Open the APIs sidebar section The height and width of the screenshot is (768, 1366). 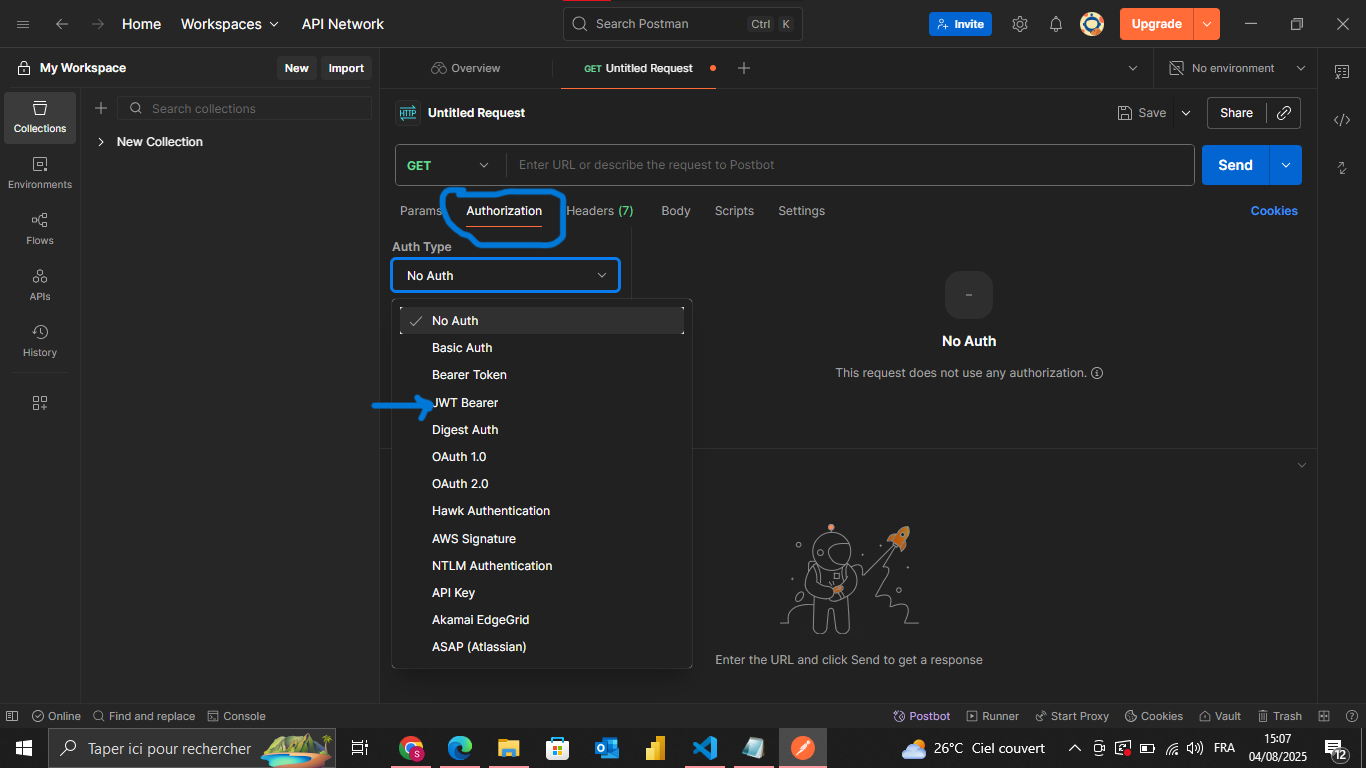(x=40, y=285)
